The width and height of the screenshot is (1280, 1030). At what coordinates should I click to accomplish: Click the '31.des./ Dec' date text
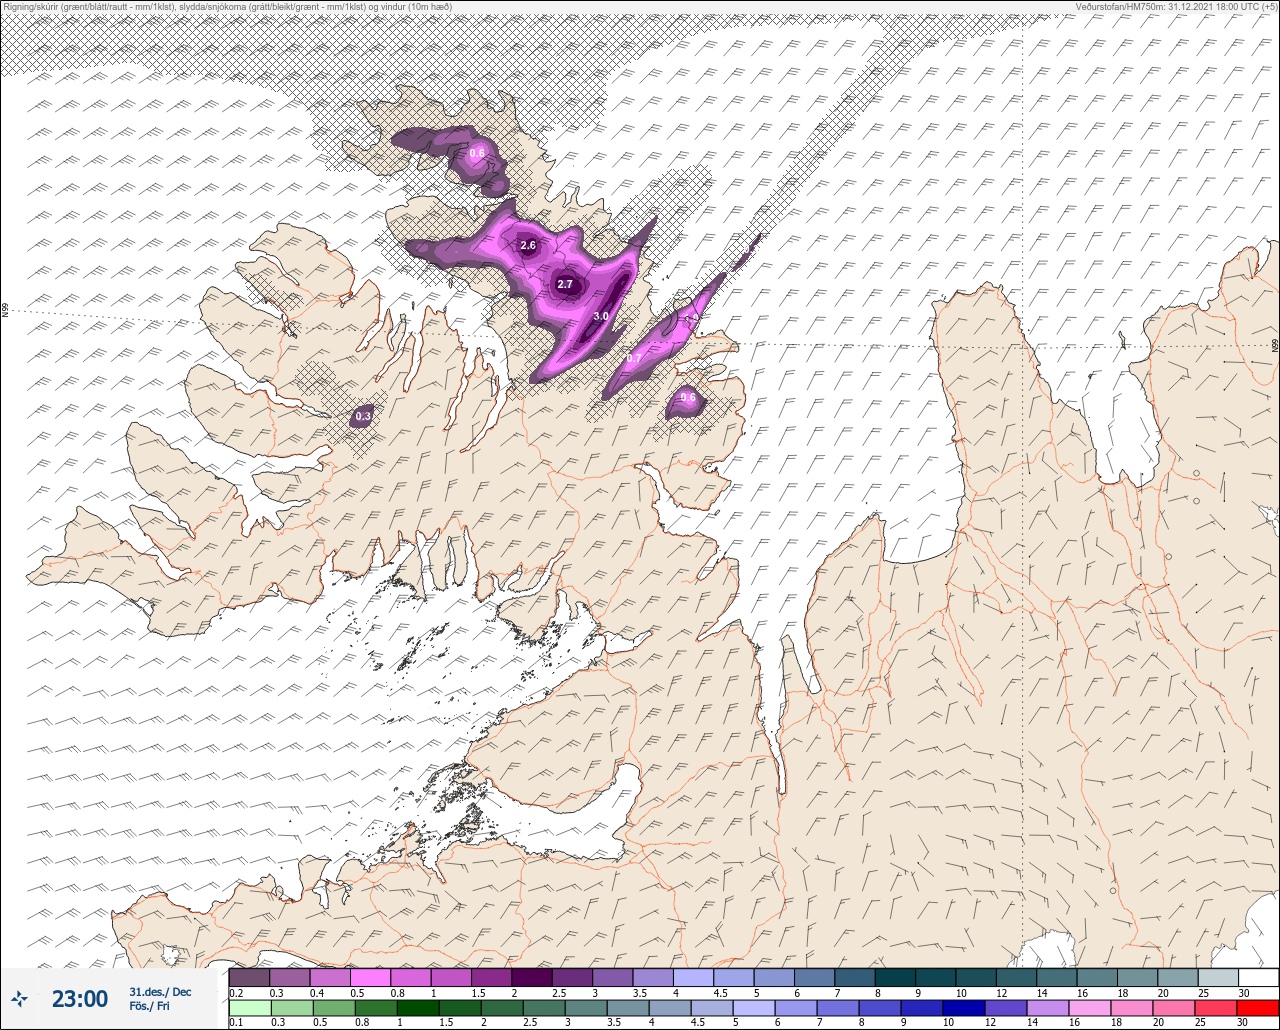coord(160,992)
